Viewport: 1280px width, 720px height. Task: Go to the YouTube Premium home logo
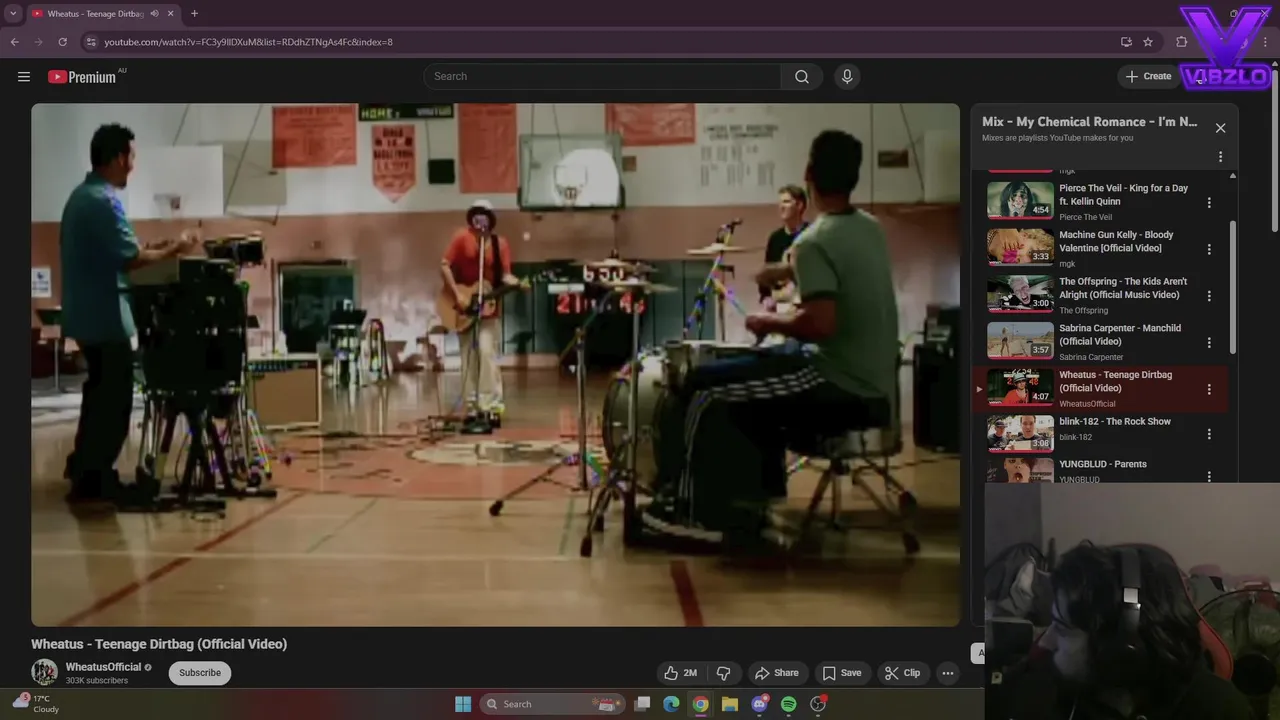[82, 77]
